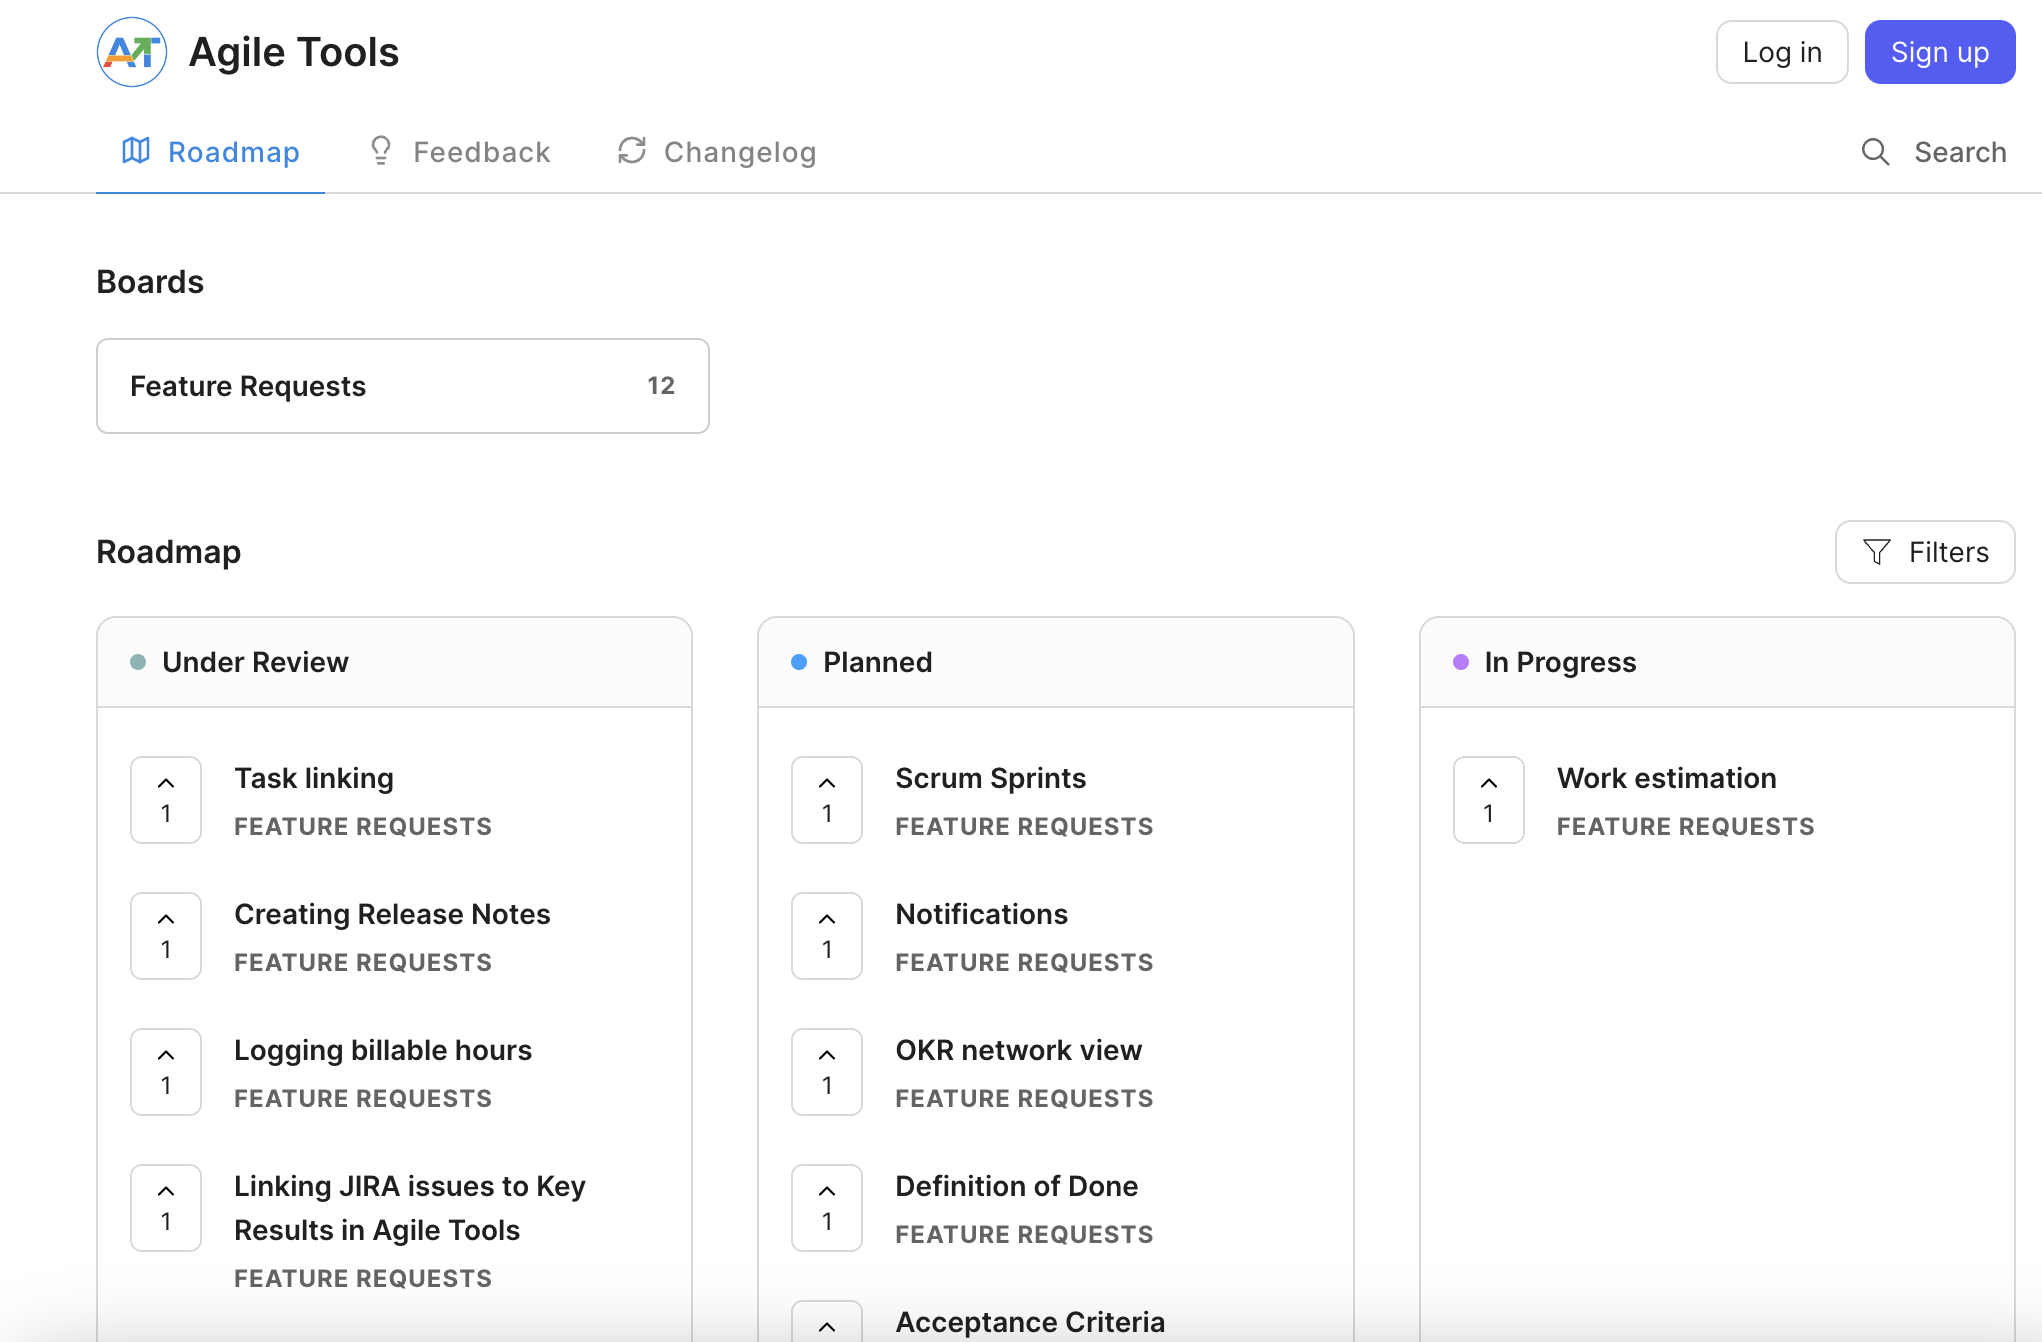Viewport: 2042px width, 1342px height.
Task: Open the Feature Requests board card
Action: [403, 386]
